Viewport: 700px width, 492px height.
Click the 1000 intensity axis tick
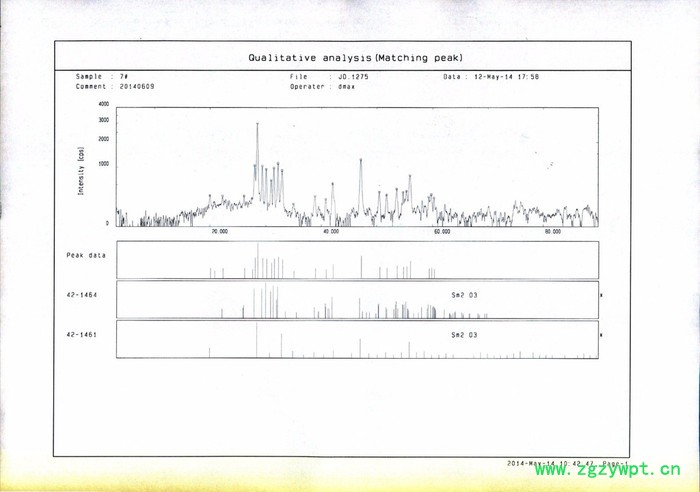click(x=104, y=163)
